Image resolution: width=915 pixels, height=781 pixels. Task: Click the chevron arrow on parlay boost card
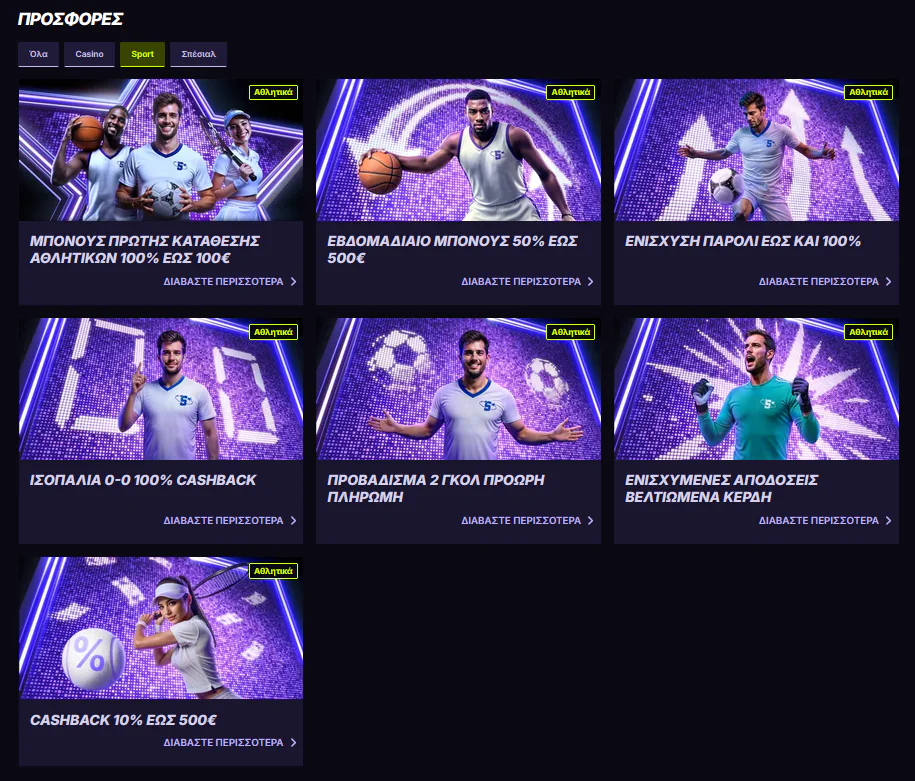(x=888, y=281)
